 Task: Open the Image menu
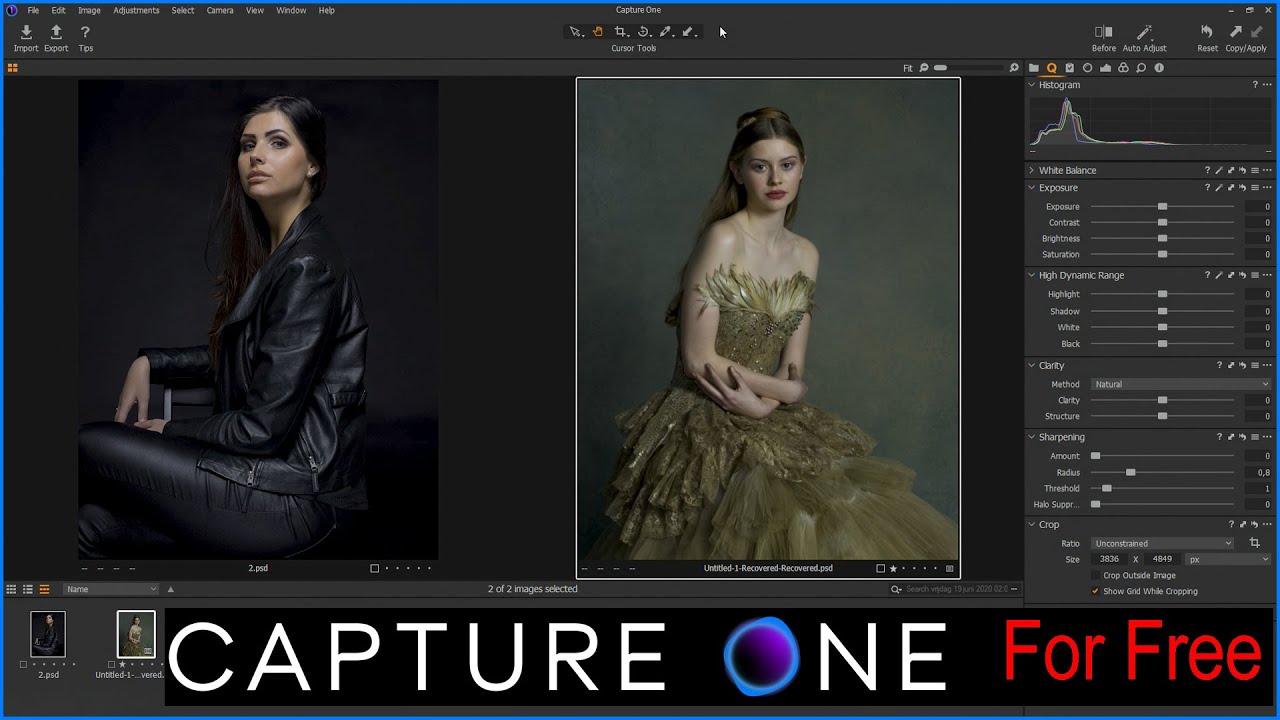point(89,10)
